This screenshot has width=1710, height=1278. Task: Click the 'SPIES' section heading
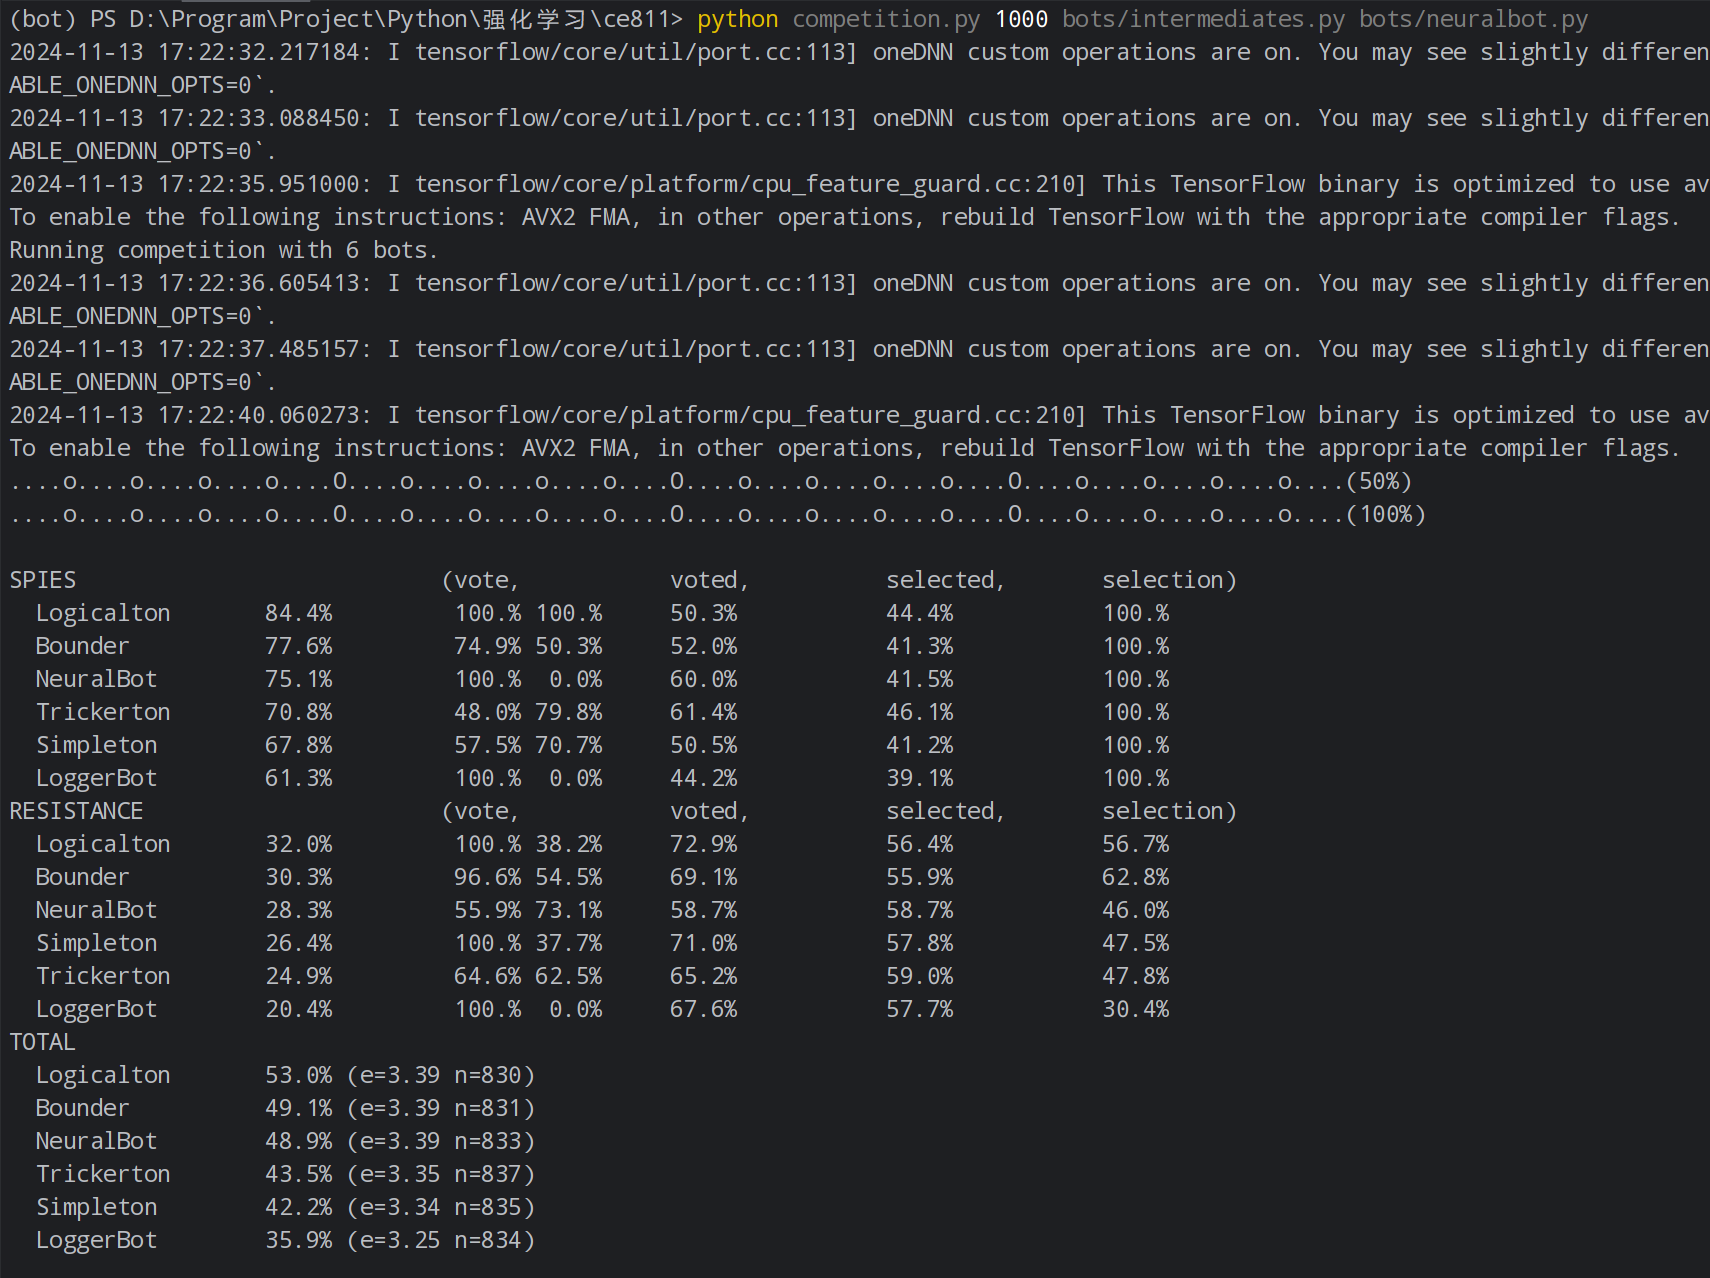[43, 580]
